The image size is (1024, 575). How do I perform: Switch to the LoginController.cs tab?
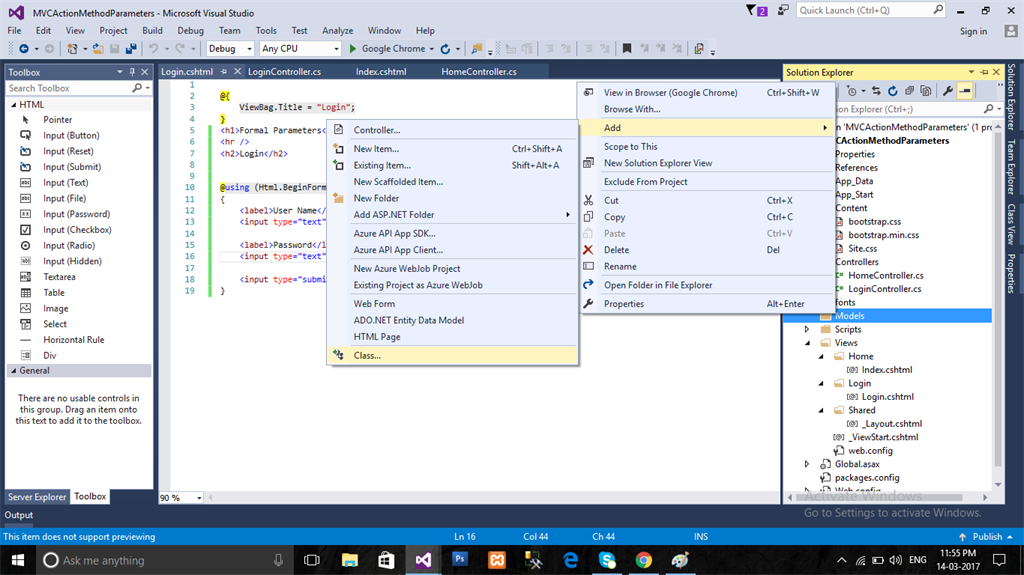[x=284, y=72]
